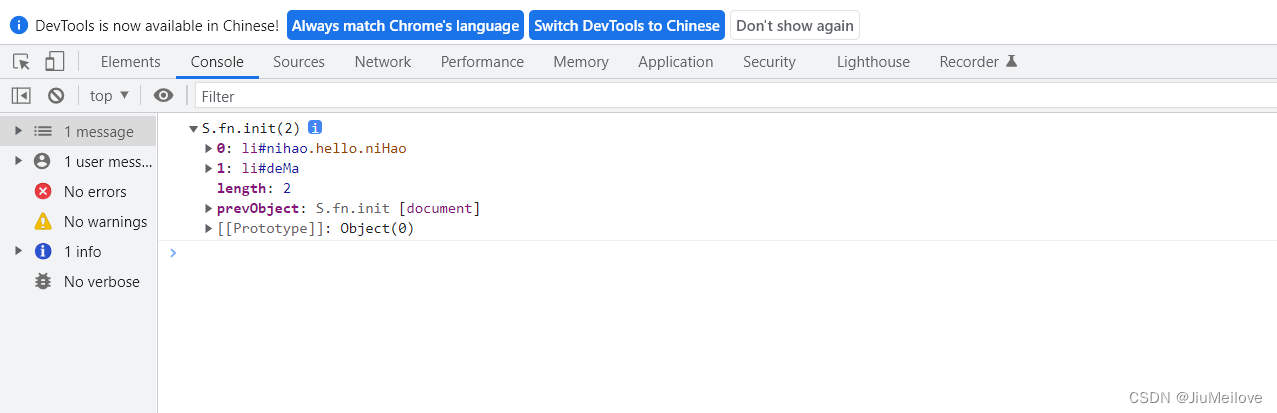Image resolution: width=1277 pixels, height=413 pixels.
Task: Toggle the device toolbar icon
Action: point(54,62)
